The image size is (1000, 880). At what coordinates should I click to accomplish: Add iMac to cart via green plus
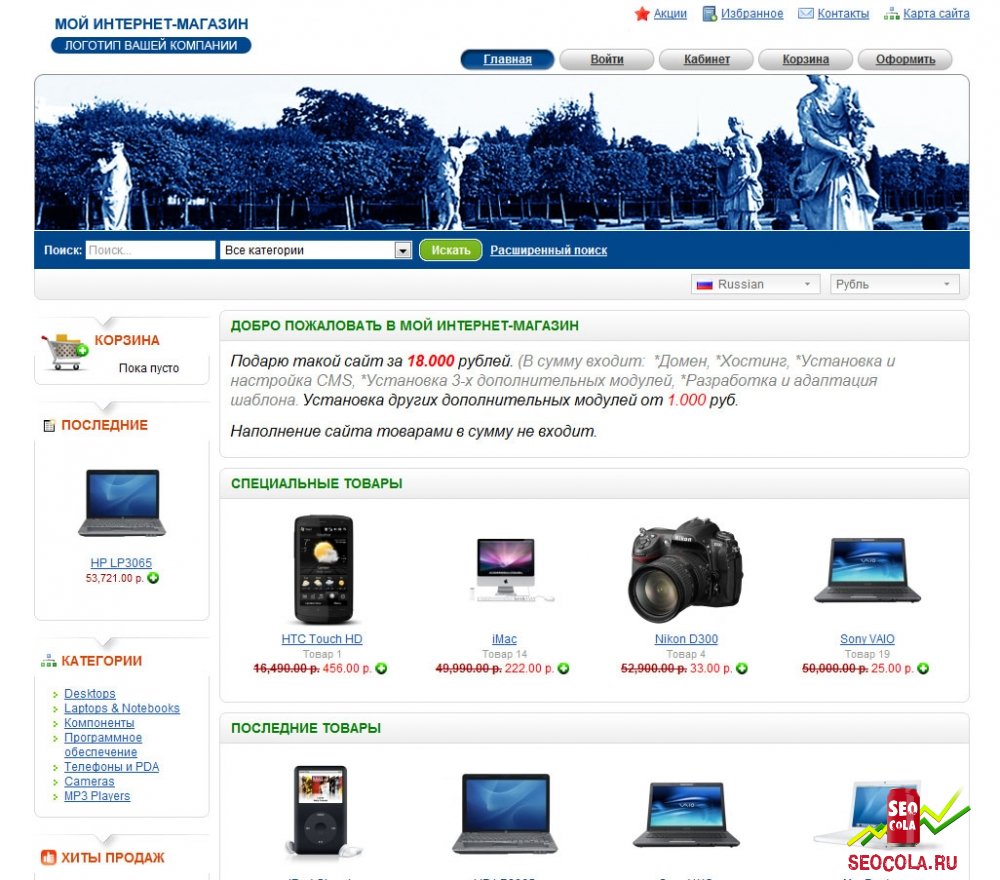coord(563,668)
